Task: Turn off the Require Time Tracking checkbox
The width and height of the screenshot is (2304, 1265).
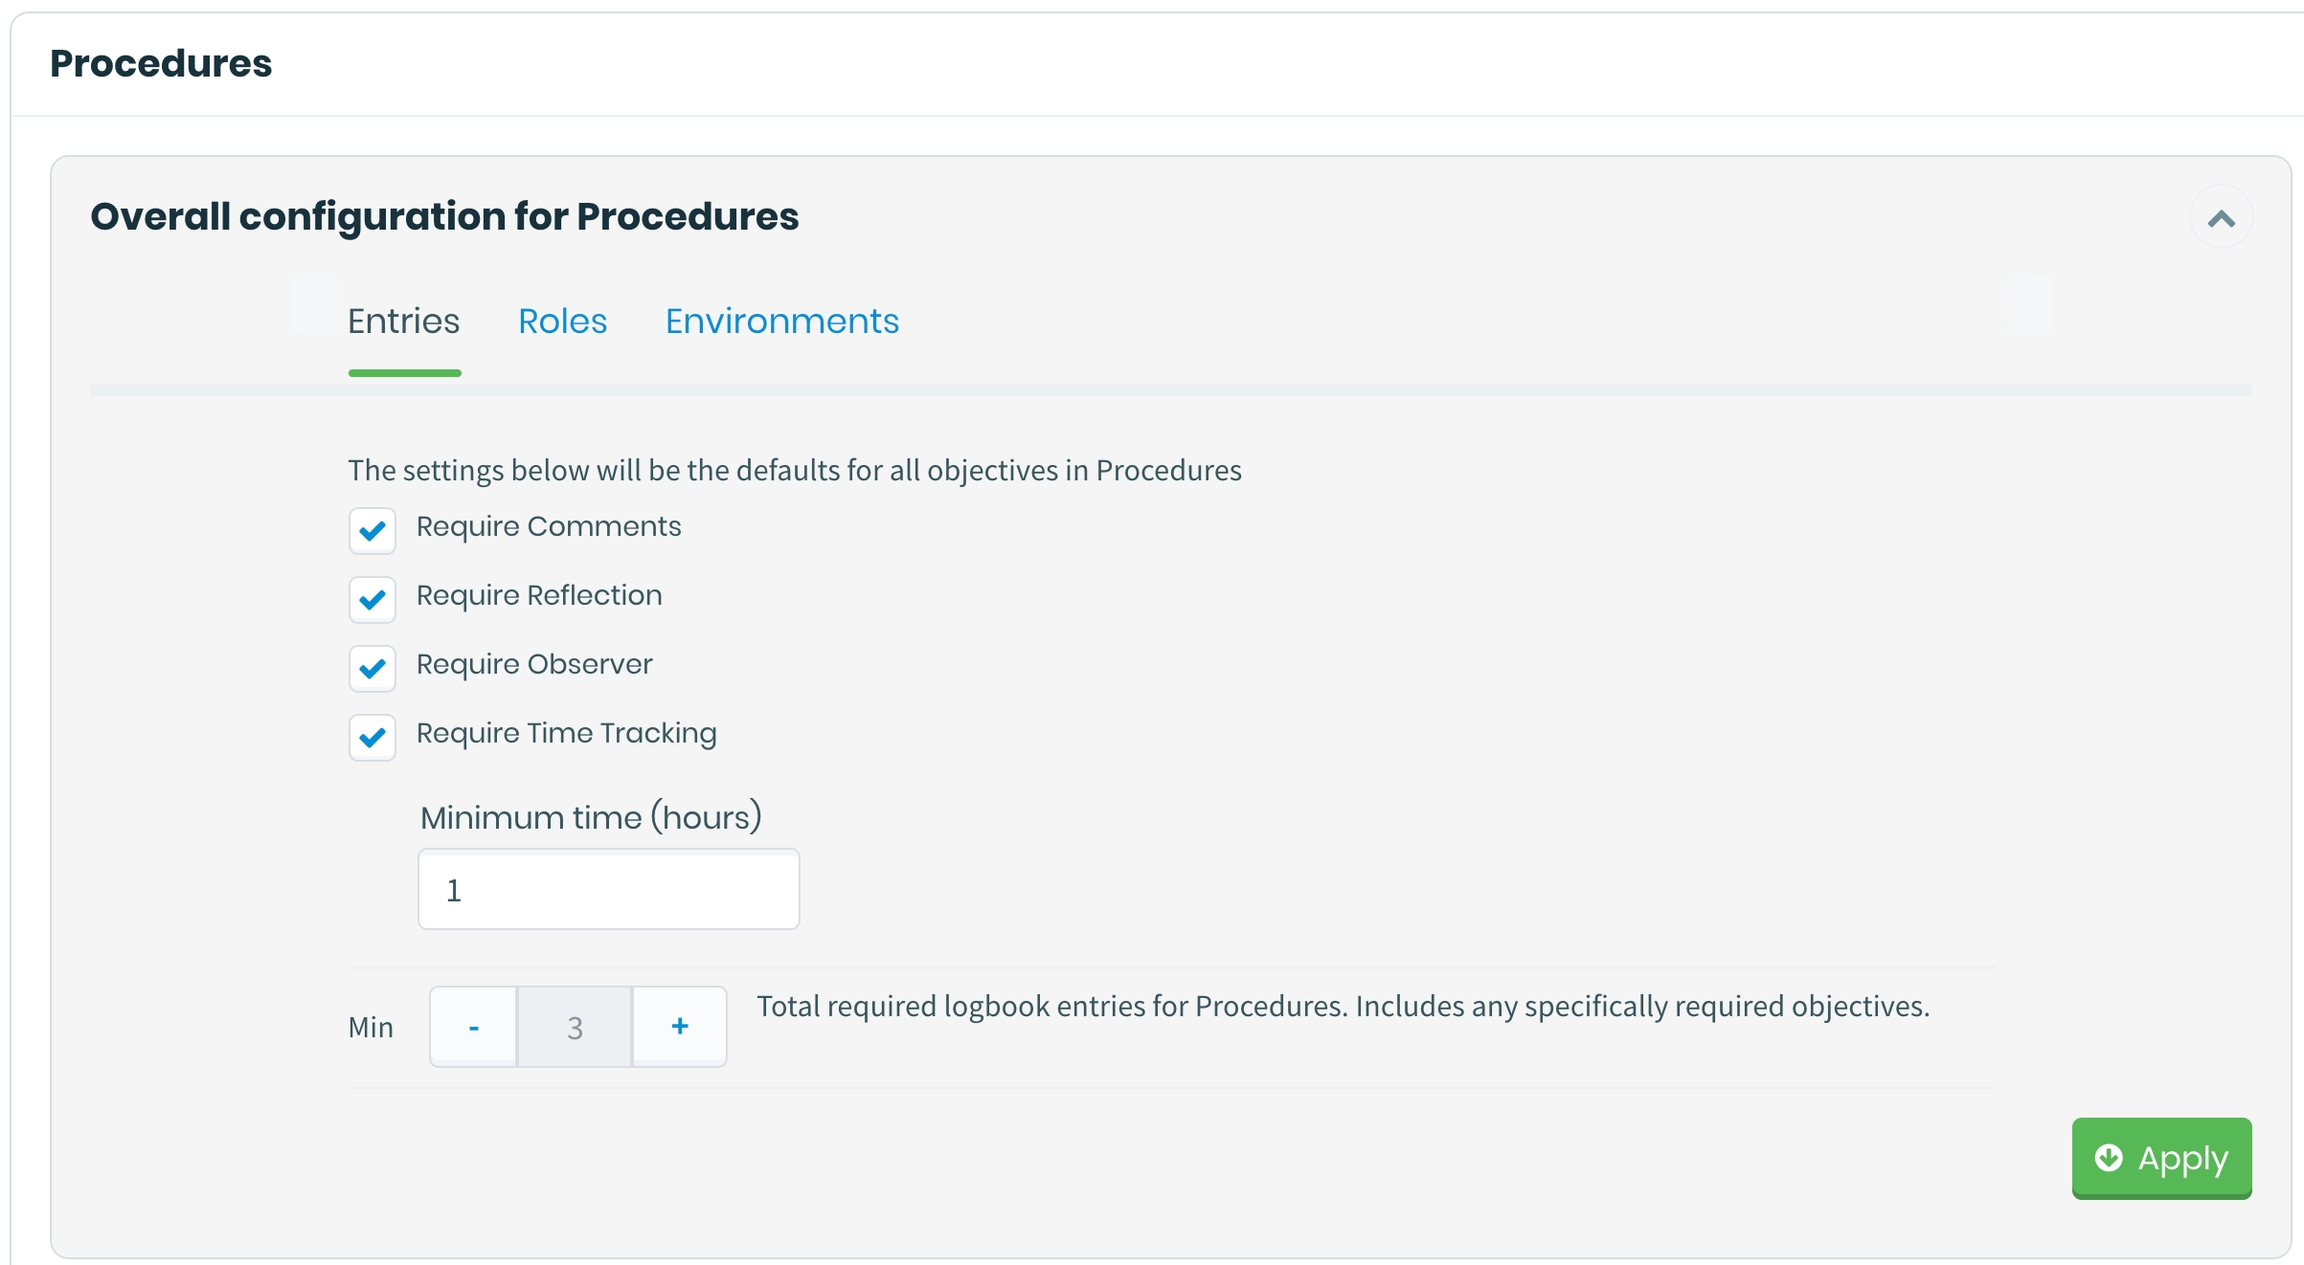Action: 372,737
